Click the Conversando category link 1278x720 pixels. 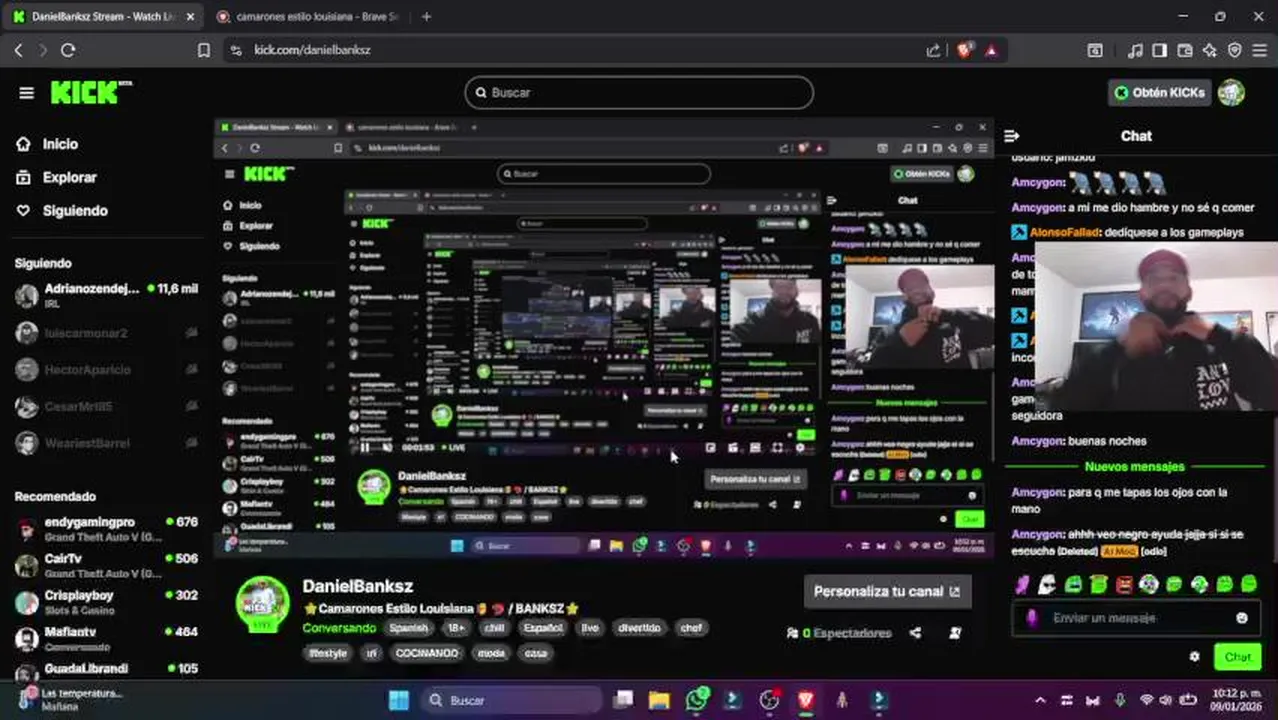click(339, 628)
